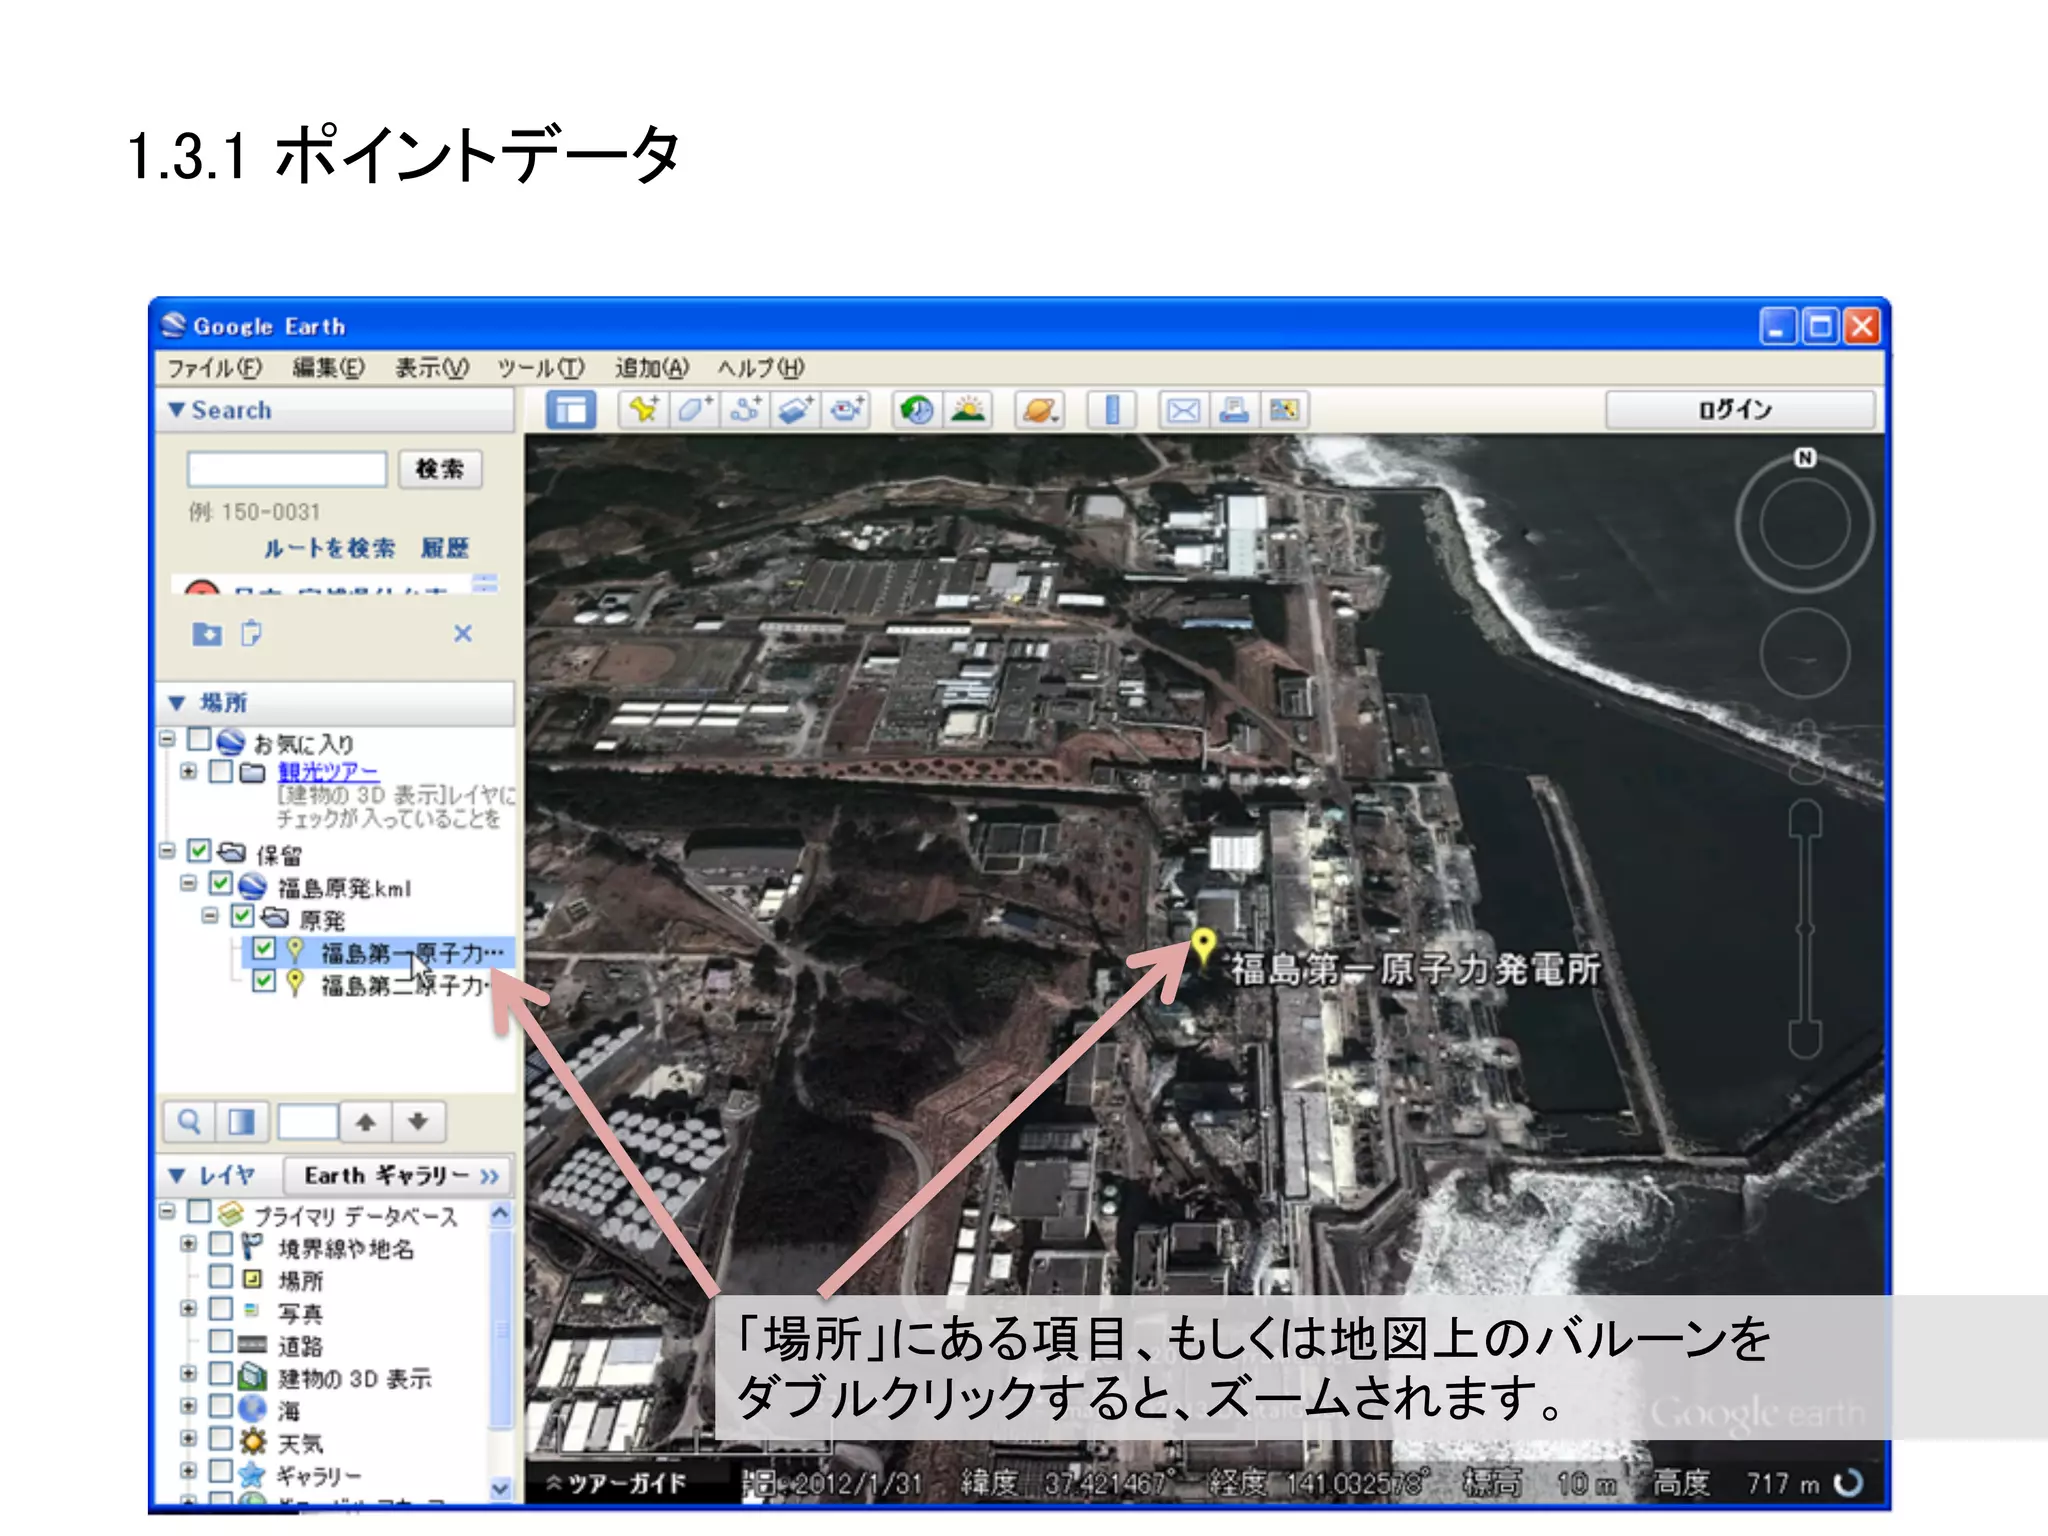Uncheck the 福島原発.kml checkbox

[x=221, y=884]
